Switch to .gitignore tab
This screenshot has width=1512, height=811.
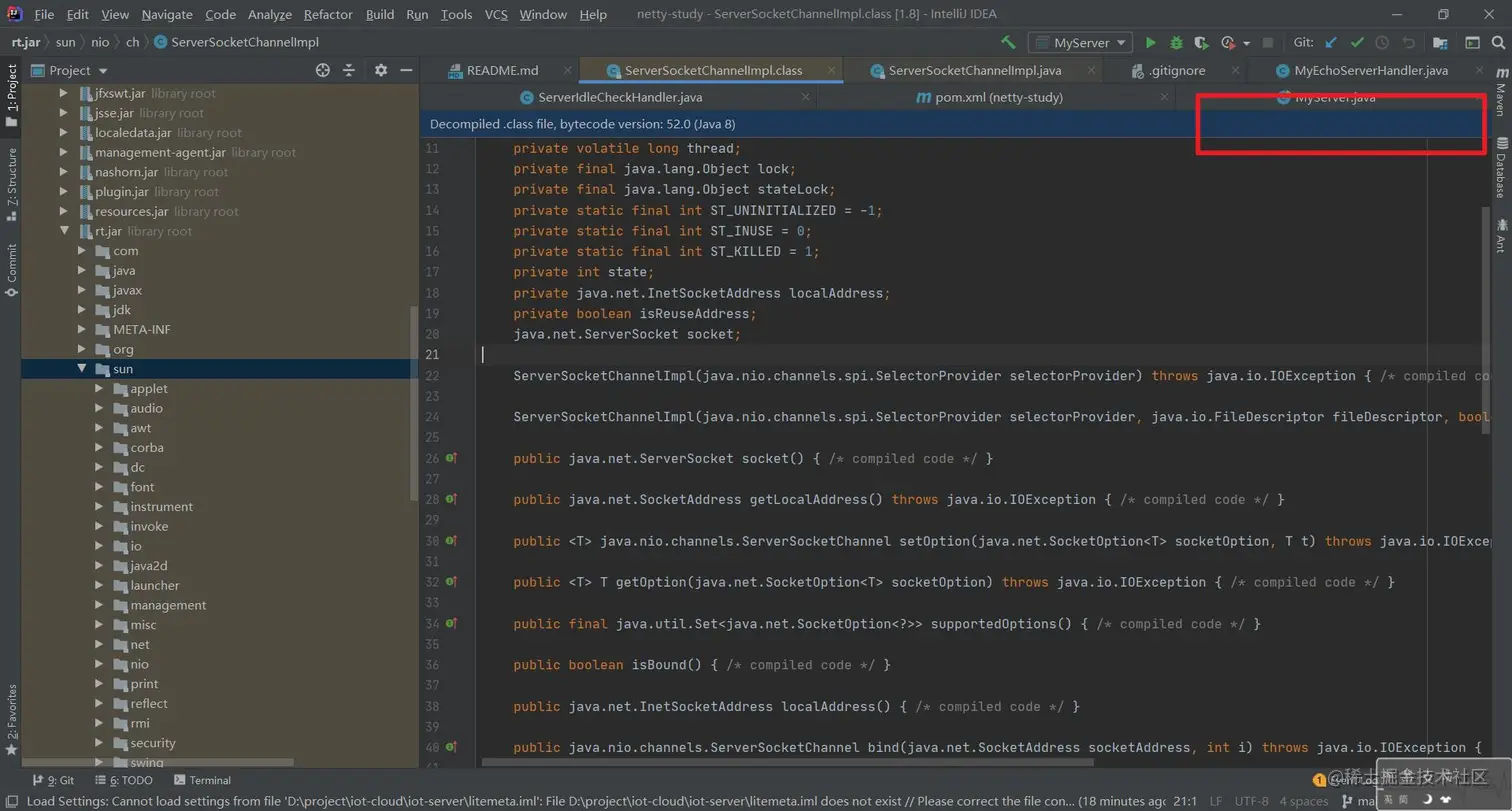click(1177, 71)
